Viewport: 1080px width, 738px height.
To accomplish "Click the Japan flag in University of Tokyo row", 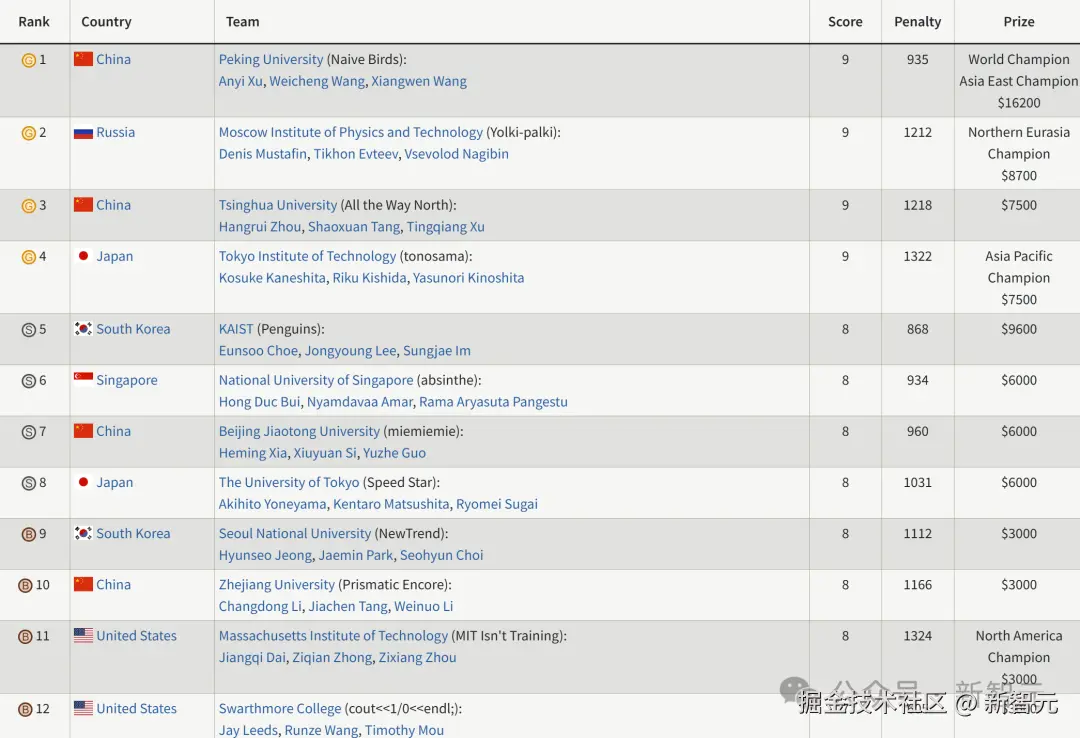I will pyautogui.click(x=83, y=482).
